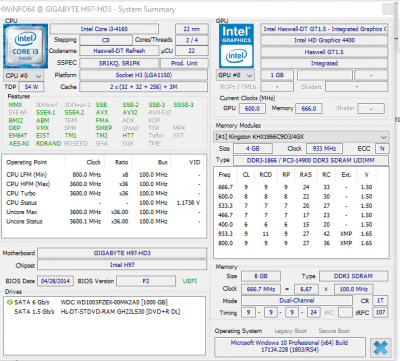Click the GPU clock 600.0 value
This screenshot has width=400, height=361.
[252, 109]
